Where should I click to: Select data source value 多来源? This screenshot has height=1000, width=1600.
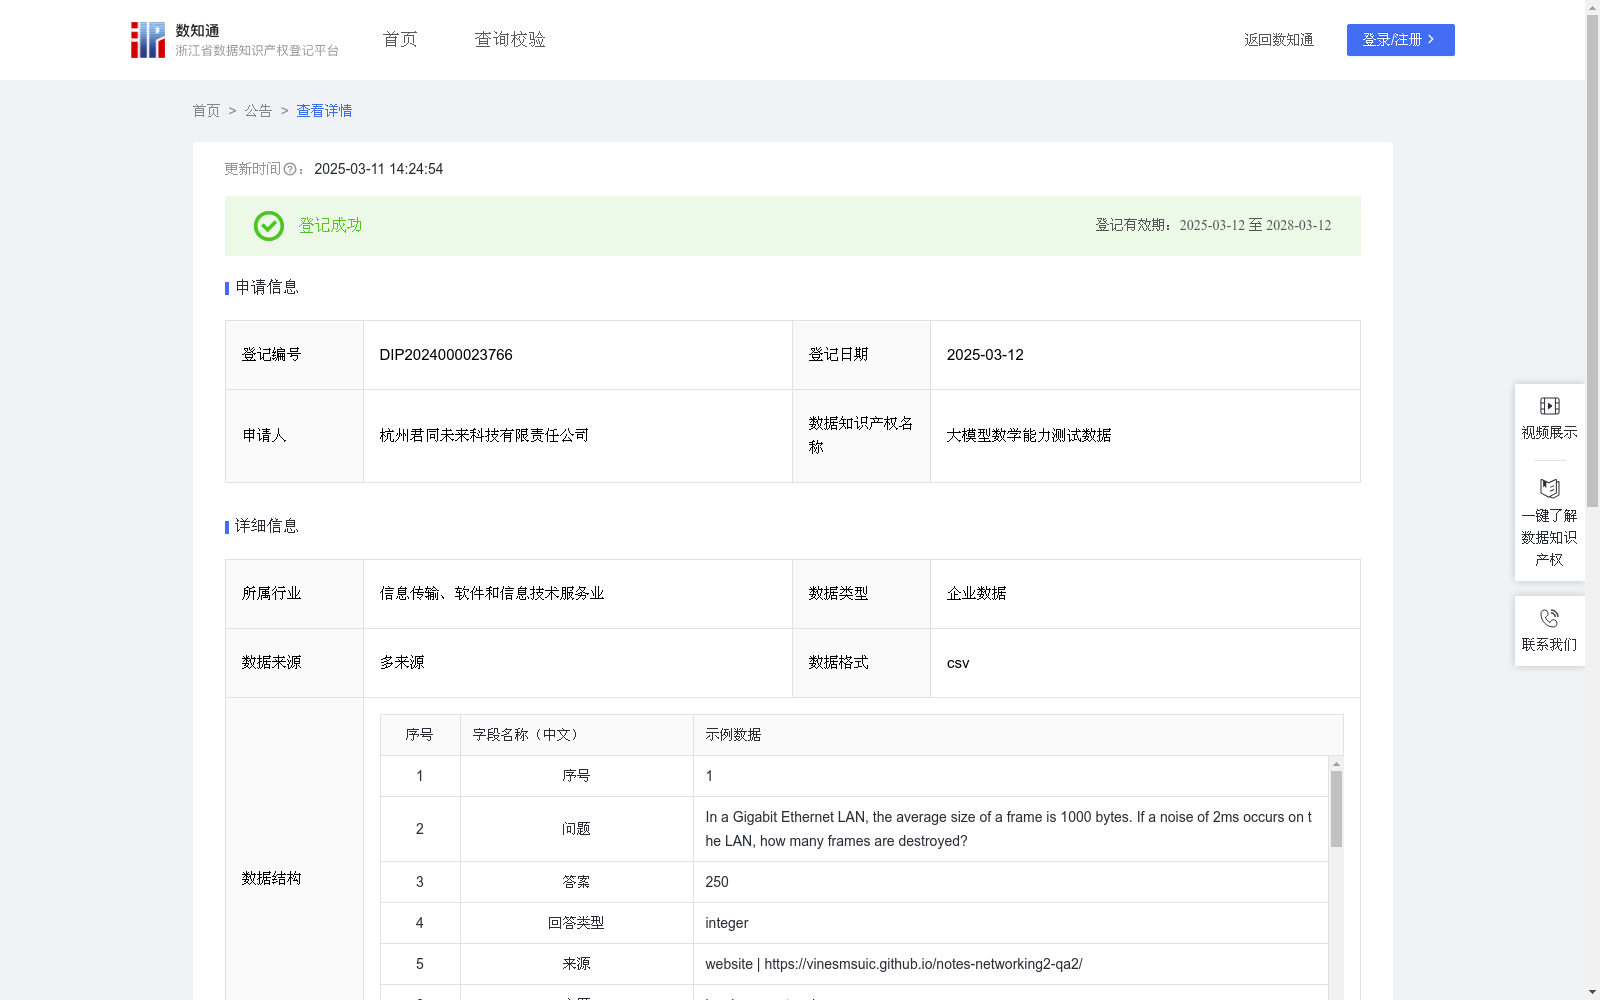click(402, 663)
